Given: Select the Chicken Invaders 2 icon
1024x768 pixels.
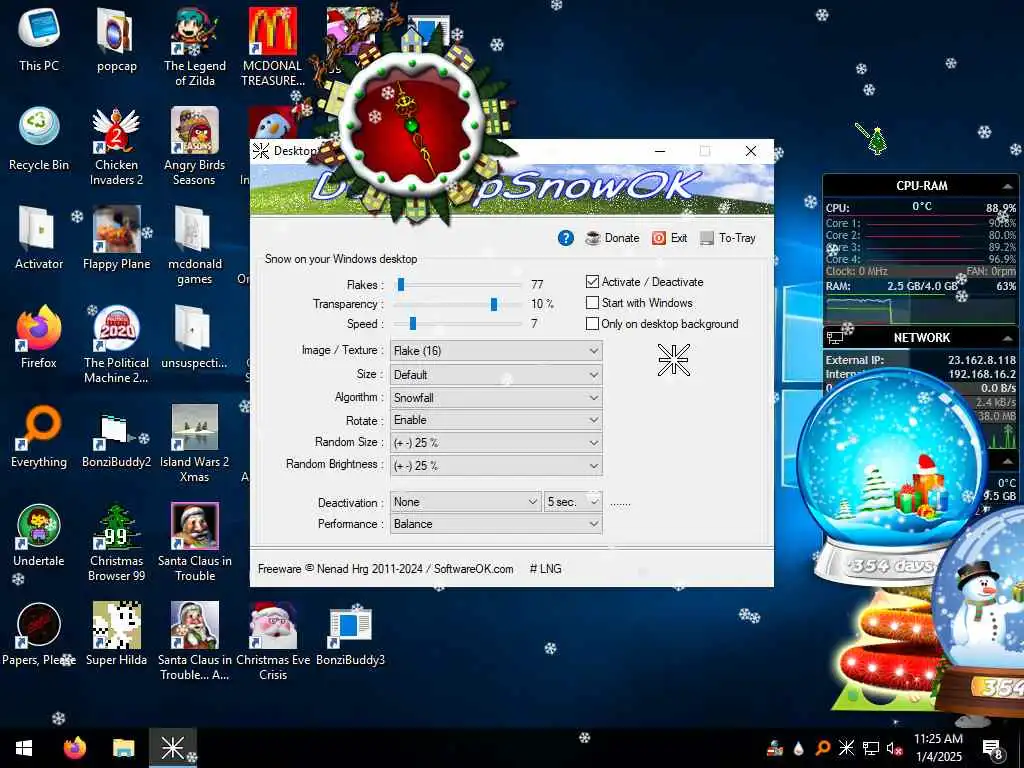Looking at the screenshot, I should point(116,145).
